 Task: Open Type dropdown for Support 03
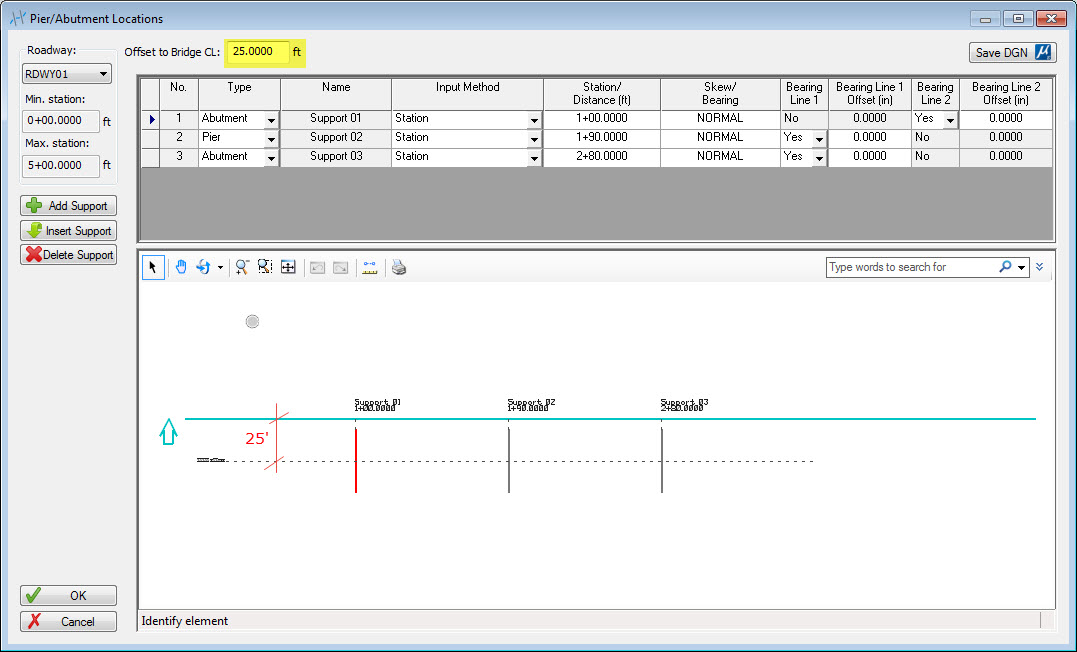[x=271, y=159]
